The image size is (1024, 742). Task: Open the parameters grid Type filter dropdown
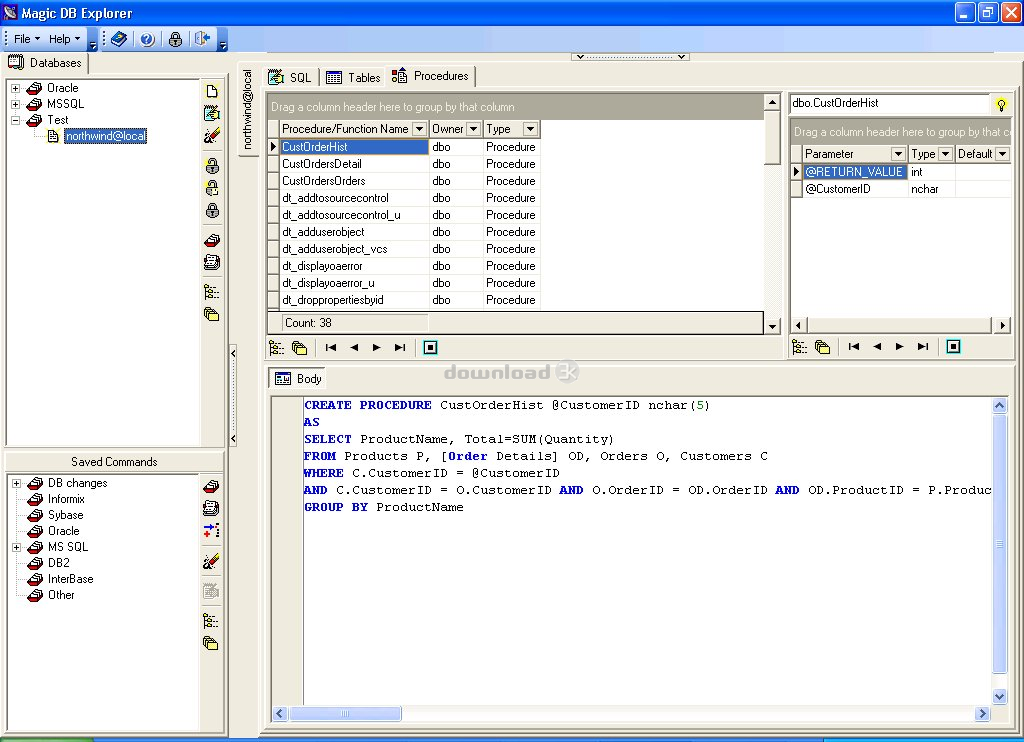pyautogui.click(x=945, y=154)
